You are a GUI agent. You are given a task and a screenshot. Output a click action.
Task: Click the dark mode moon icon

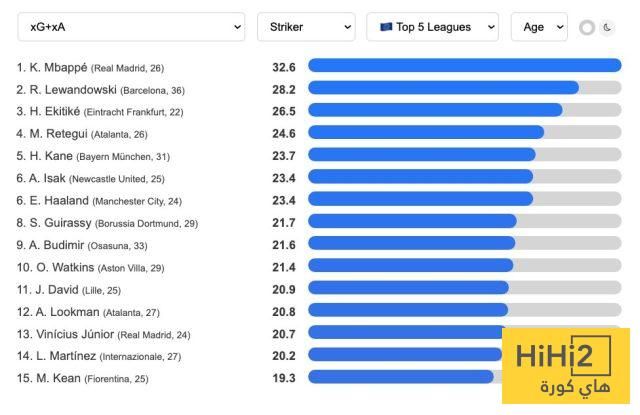607,27
